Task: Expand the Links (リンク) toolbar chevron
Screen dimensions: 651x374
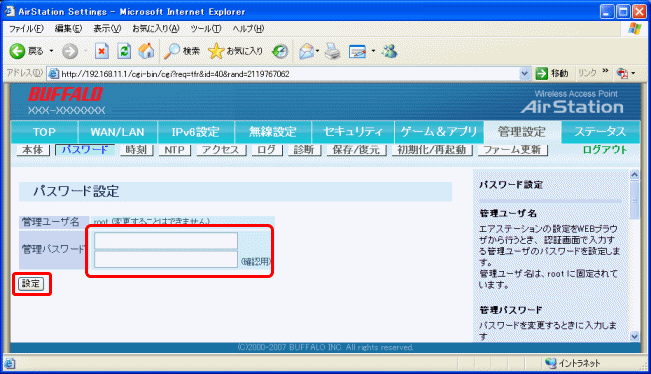Action: tap(605, 71)
